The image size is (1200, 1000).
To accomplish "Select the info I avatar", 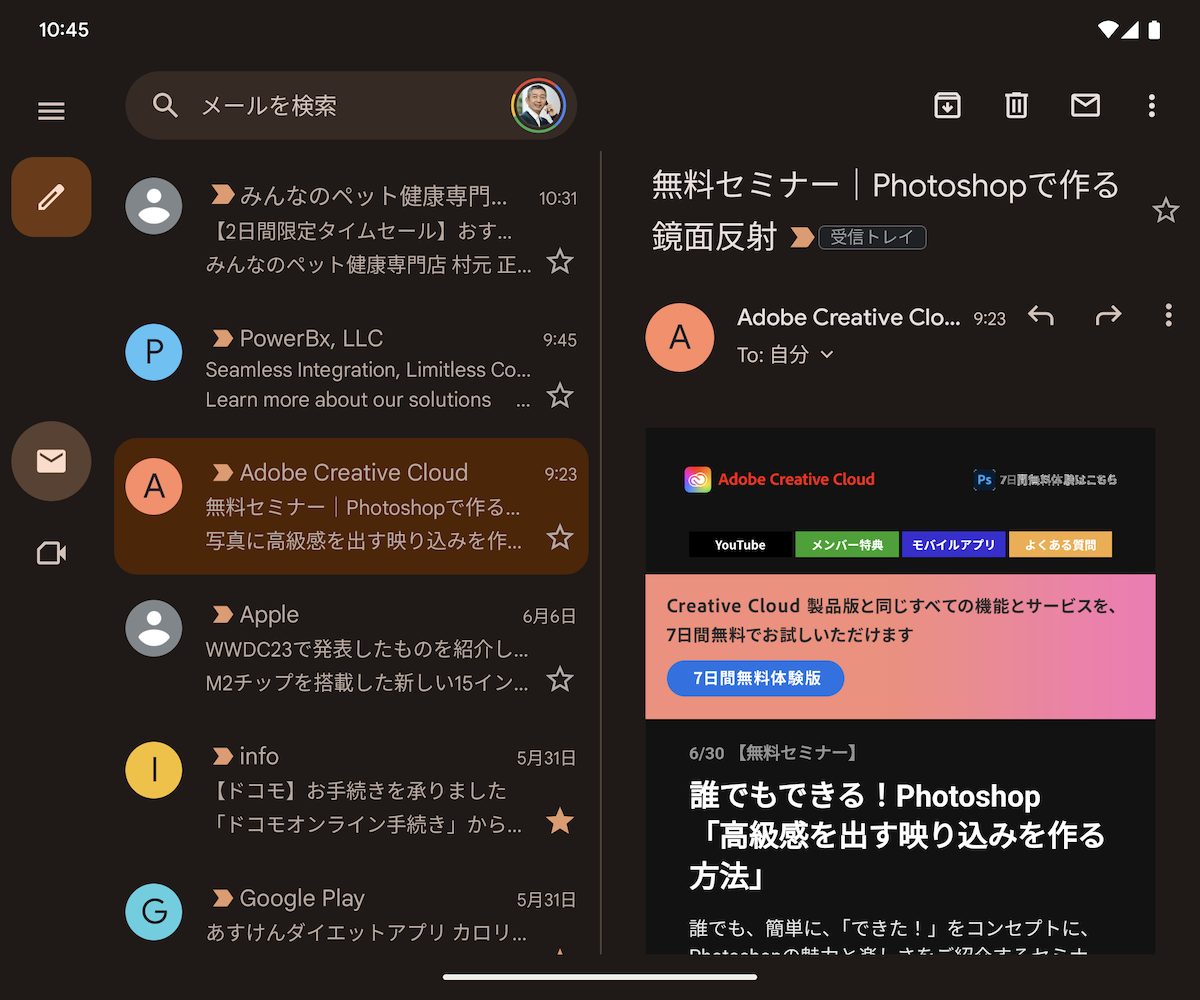I will pyautogui.click(x=154, y=770).
